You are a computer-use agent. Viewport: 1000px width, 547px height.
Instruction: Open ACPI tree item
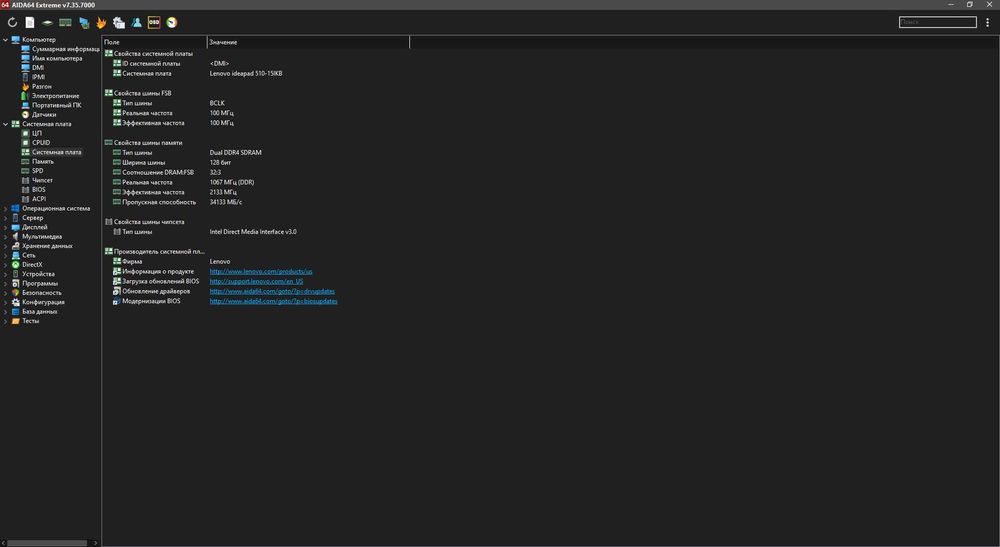click(x=38, y=199)
